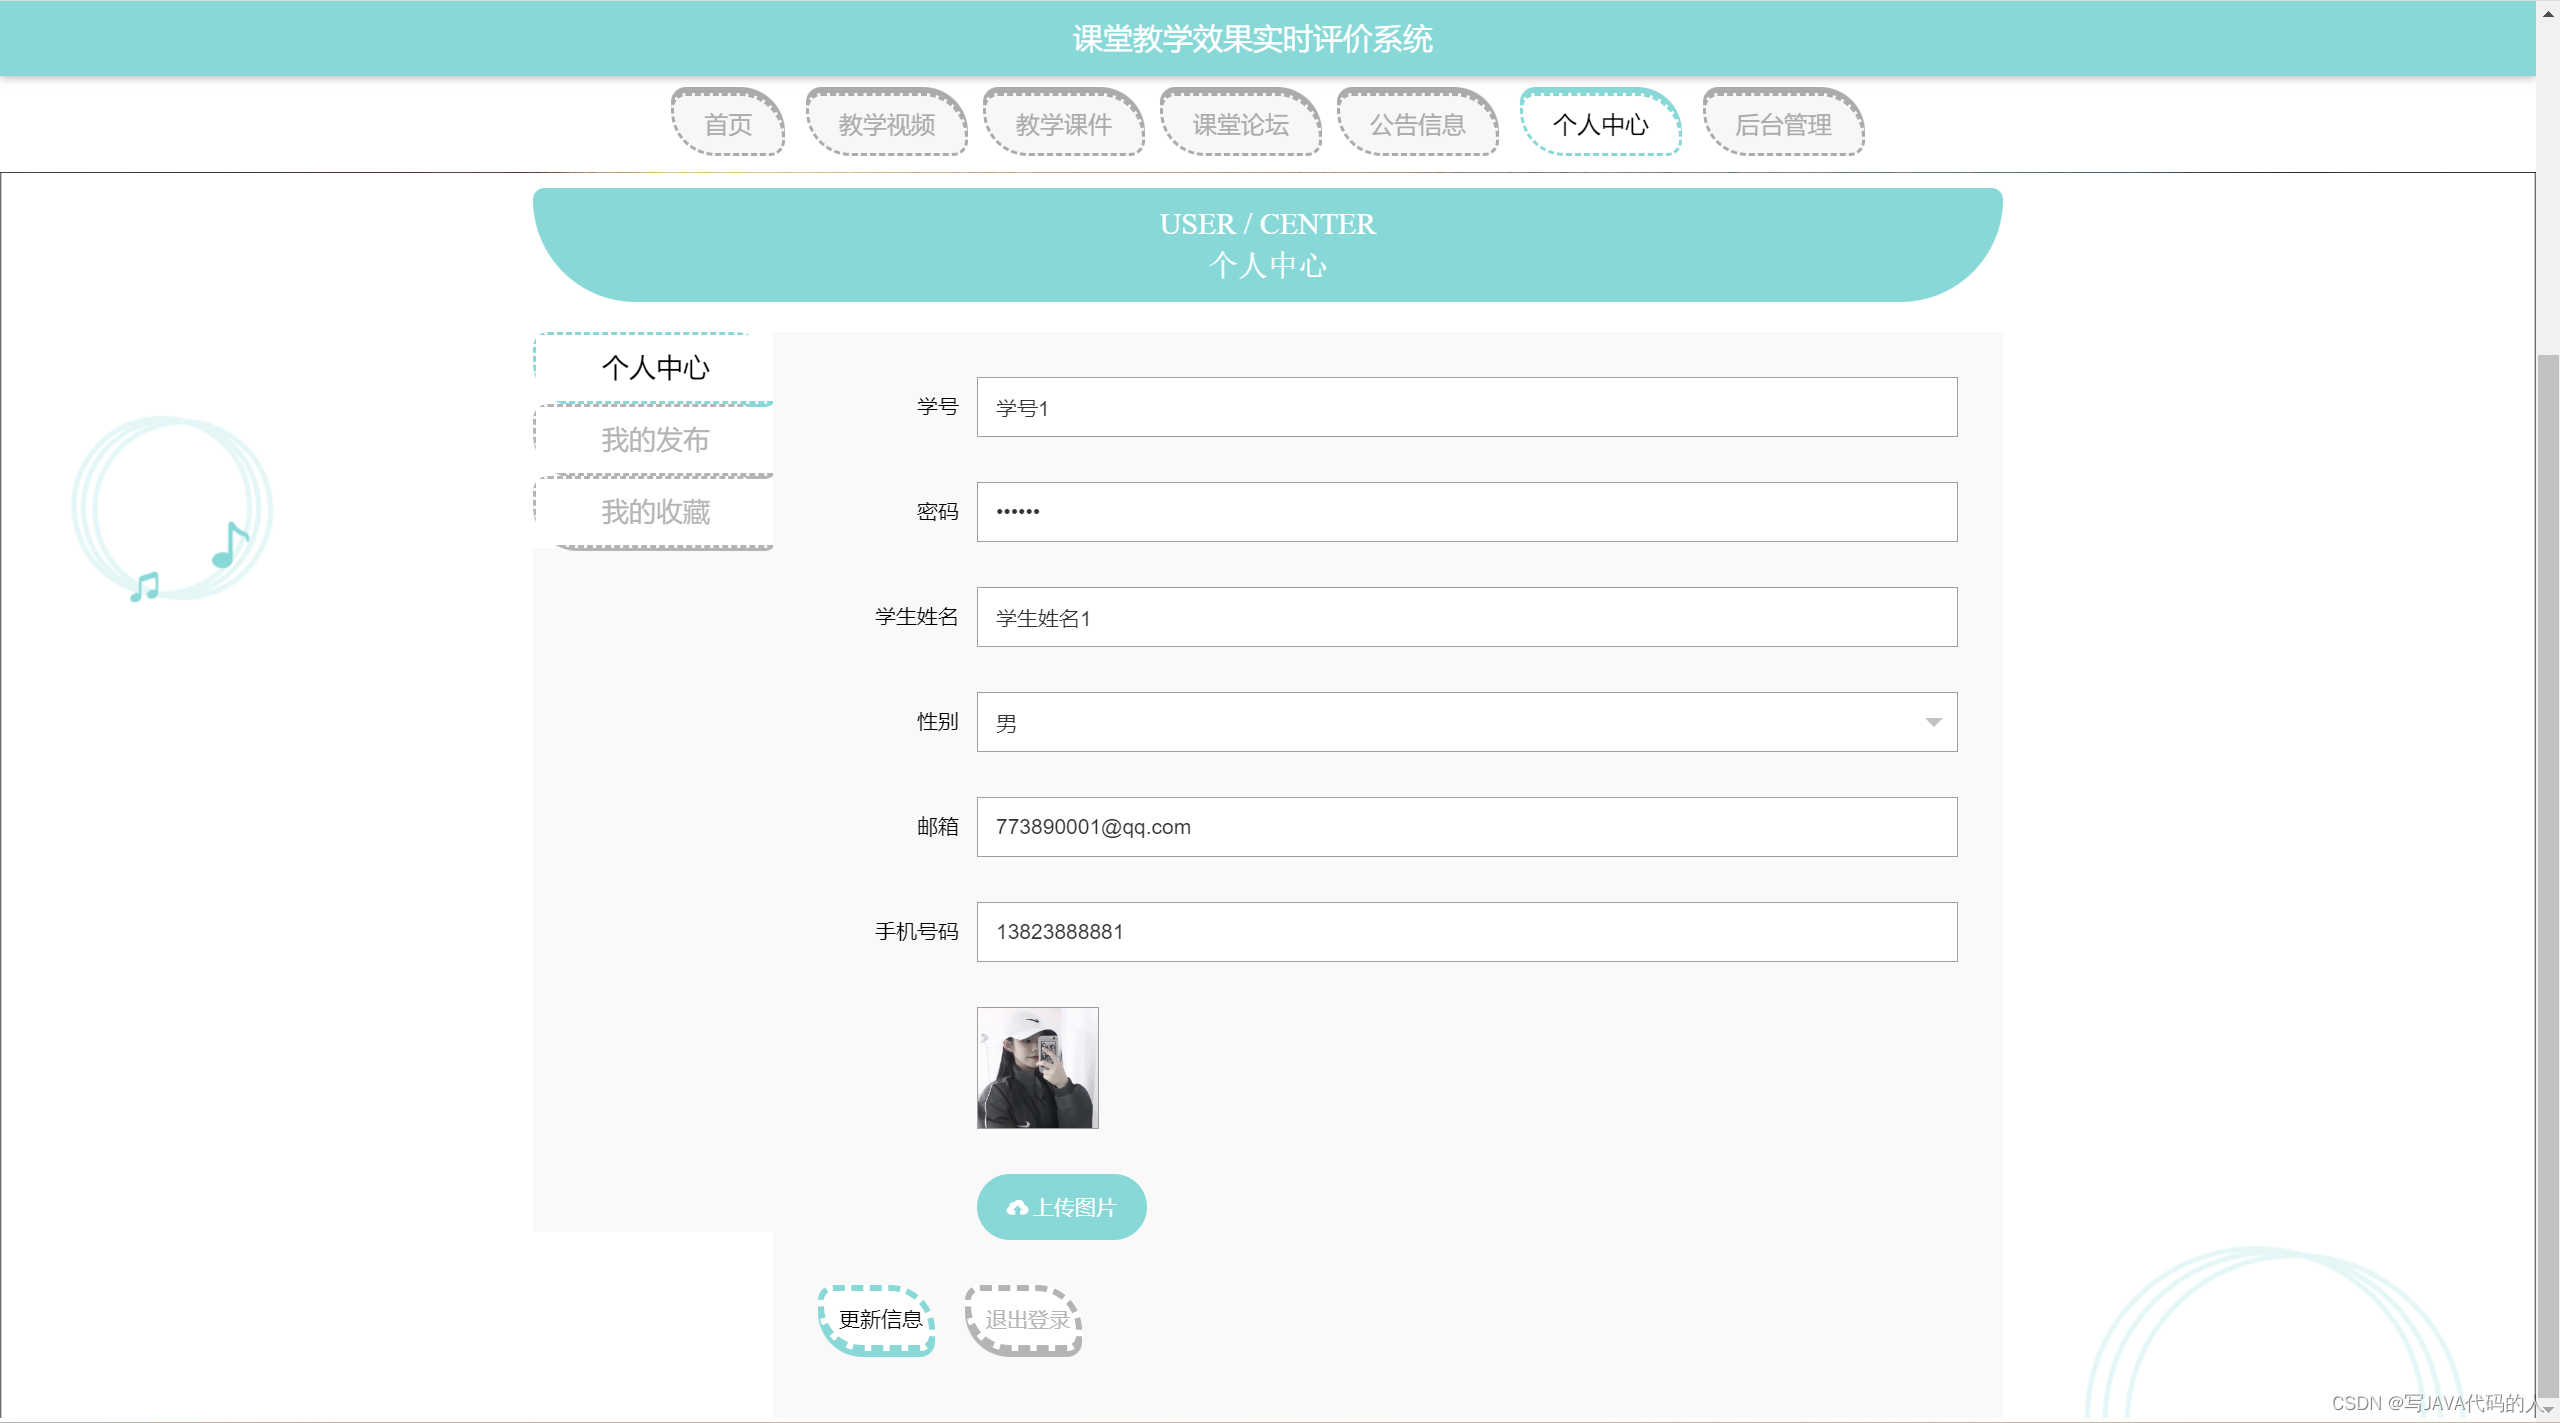Click into the 手机号码 field
Viewport: 2560px width, 1423px height.
(1466, 932)
